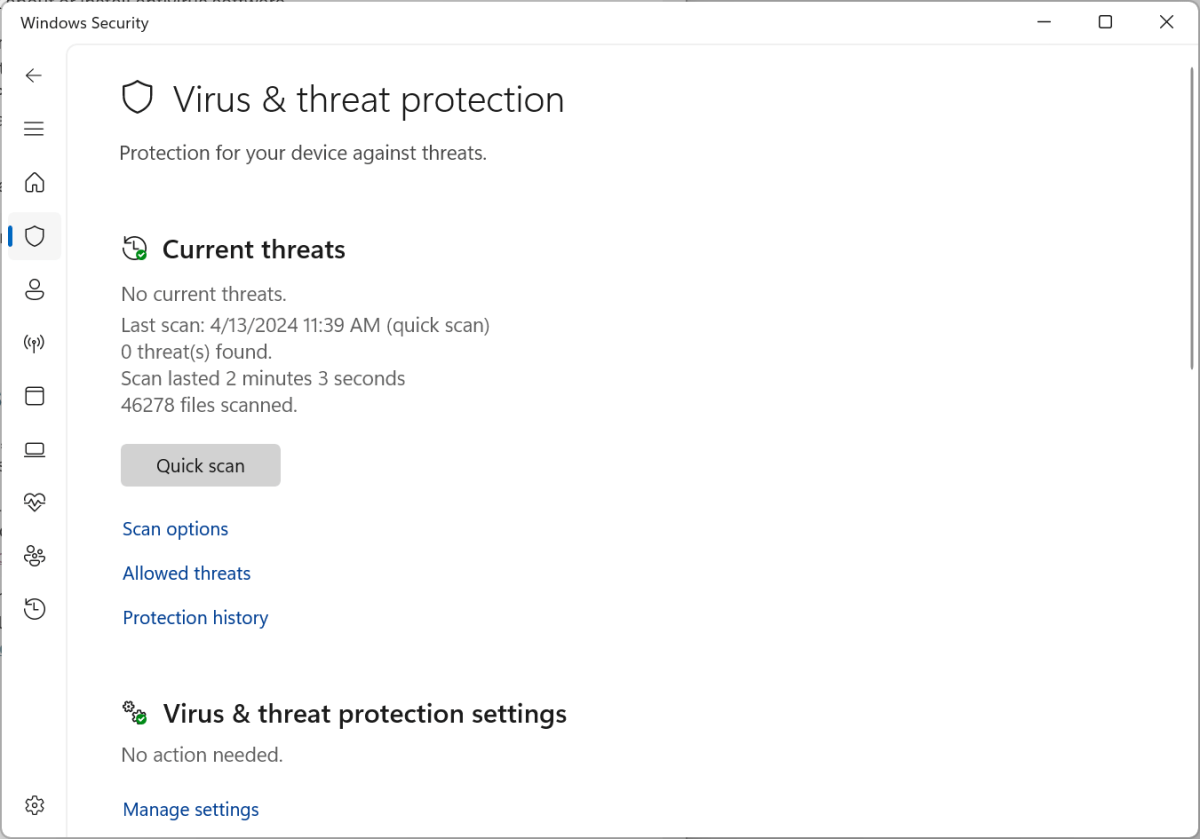This screenshot has width=1200, height=839.
Task: Open Family options sidebar icon
Action: click(35, 555)
